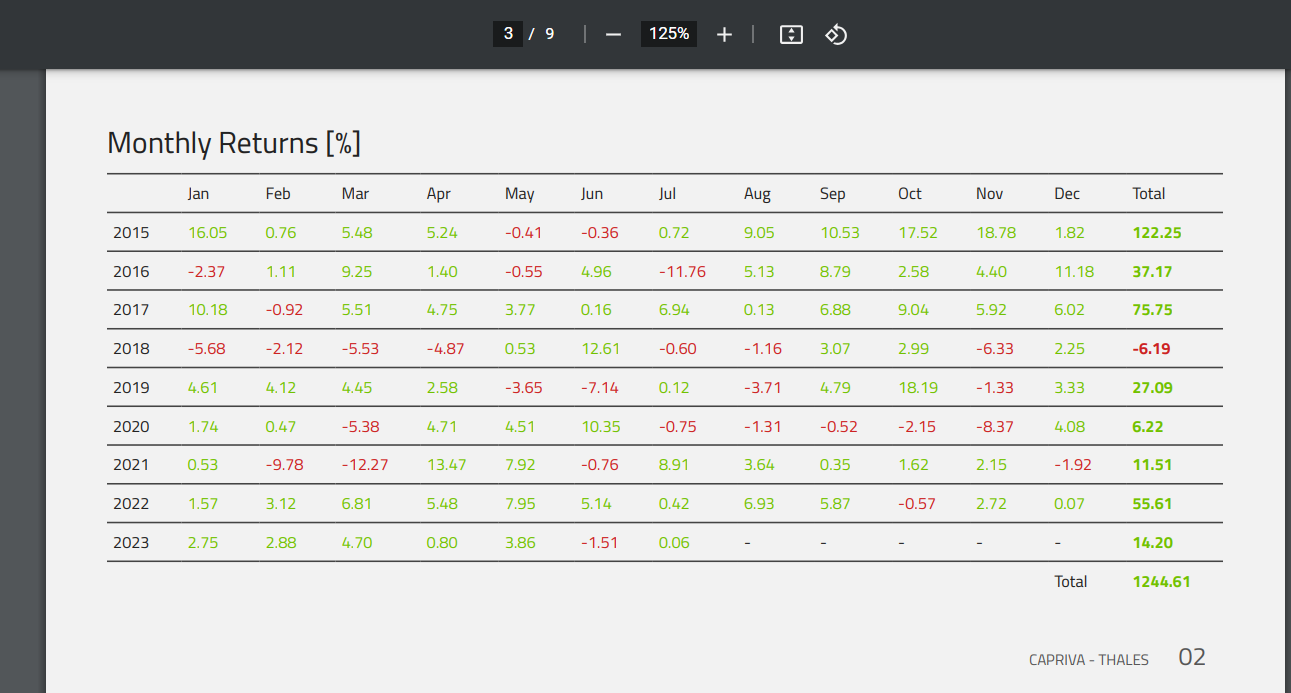Click the grand total 1244.61
This screenshot has width=1291, height=693.
1161,581
